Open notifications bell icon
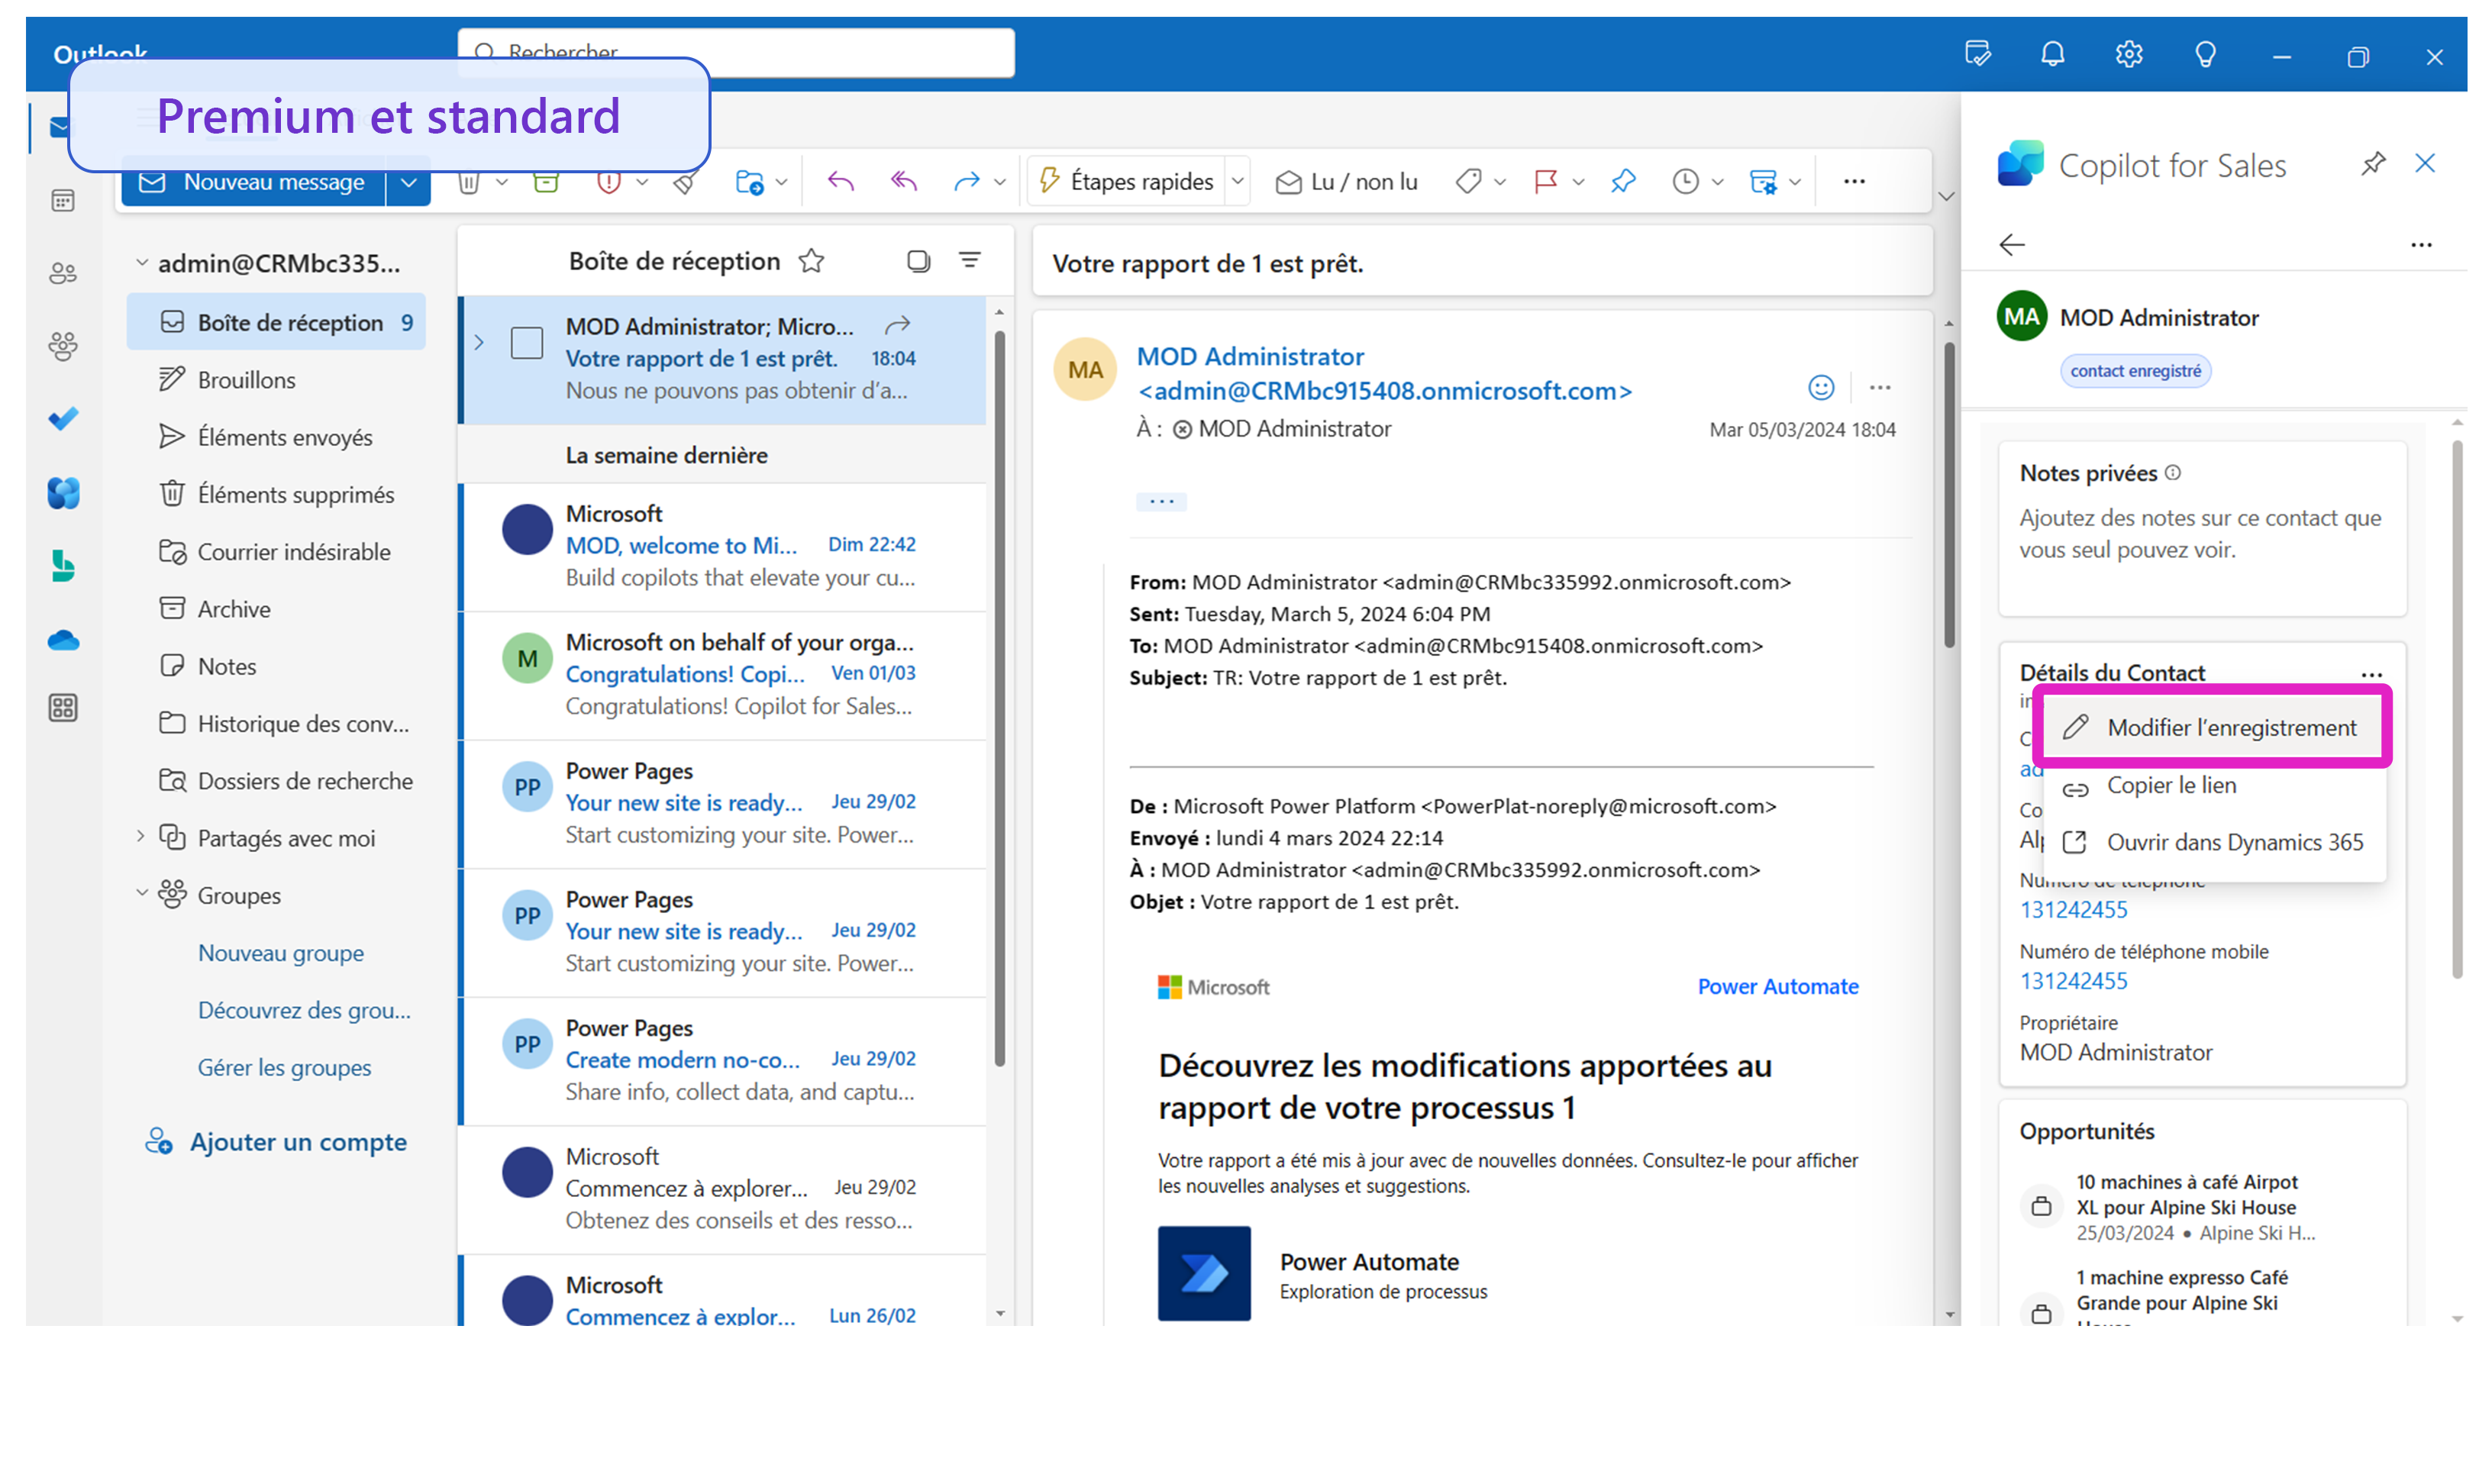 coord(2052,54)
